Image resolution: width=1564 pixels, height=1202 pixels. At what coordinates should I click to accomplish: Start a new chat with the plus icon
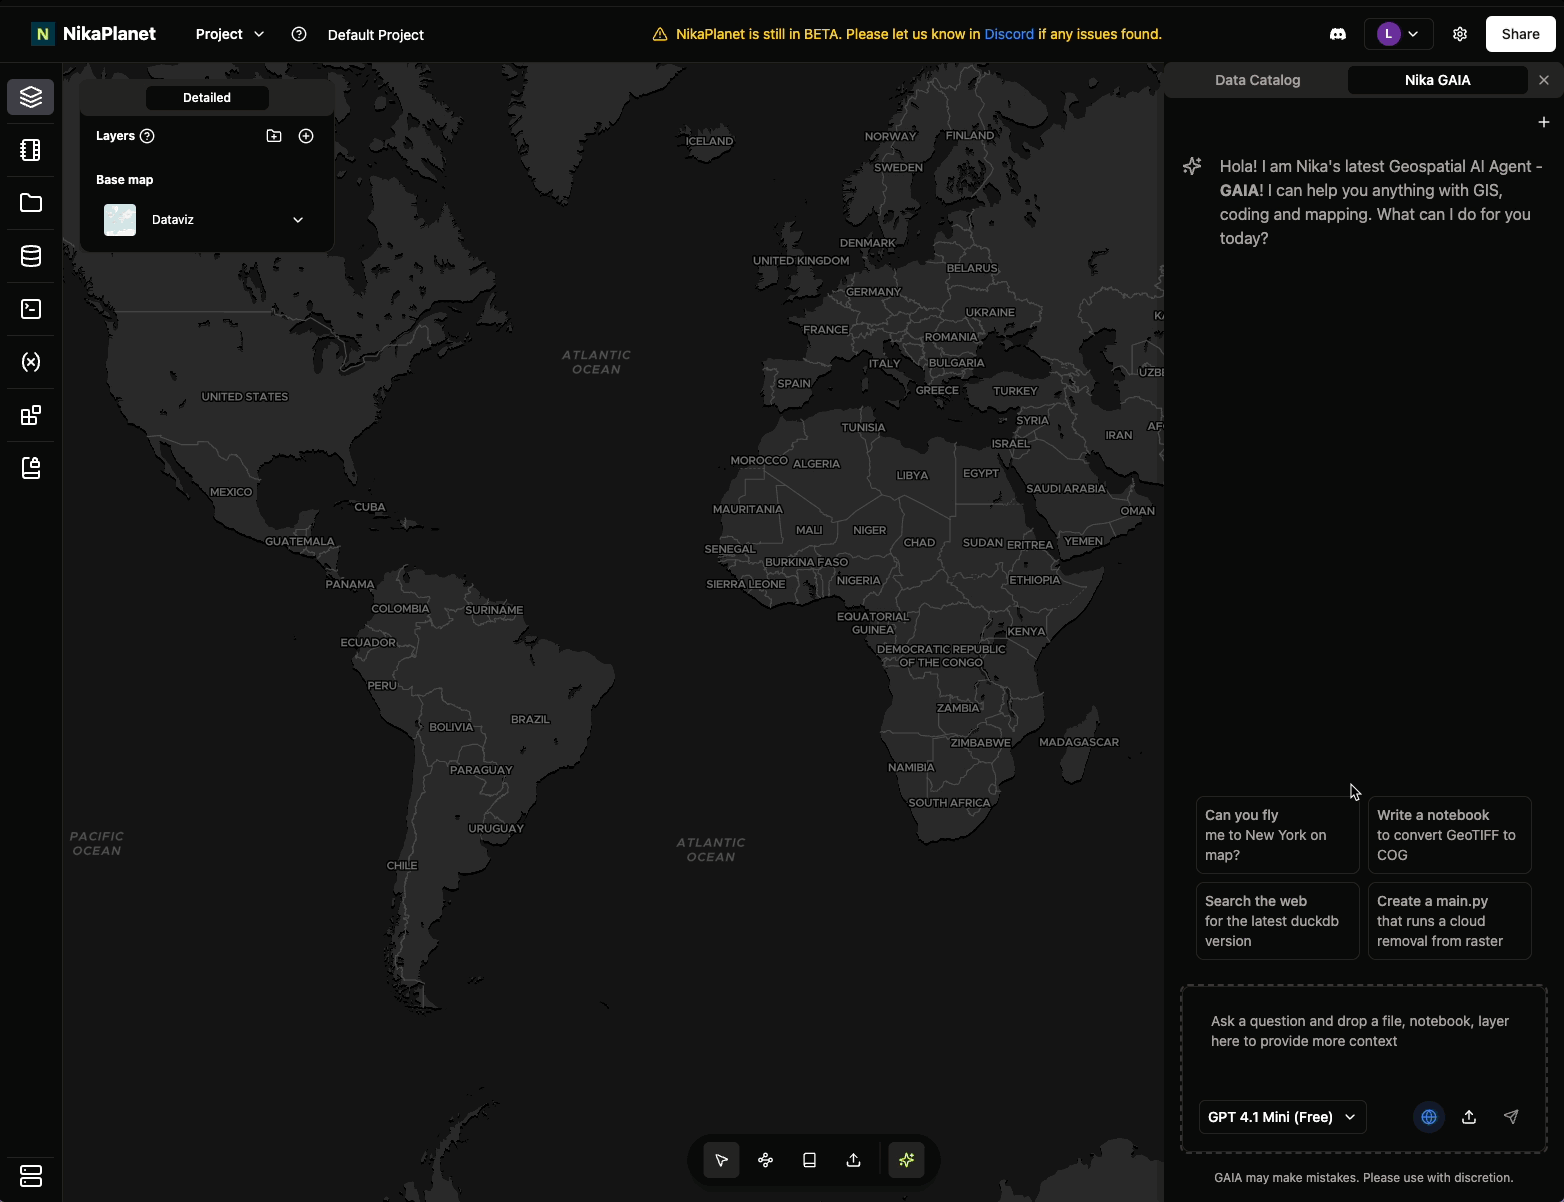[x=1544, y=122]
